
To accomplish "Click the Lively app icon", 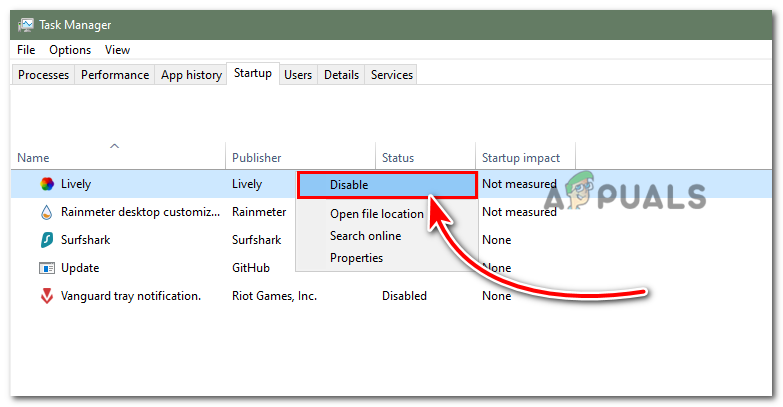I will click(47, 184).
